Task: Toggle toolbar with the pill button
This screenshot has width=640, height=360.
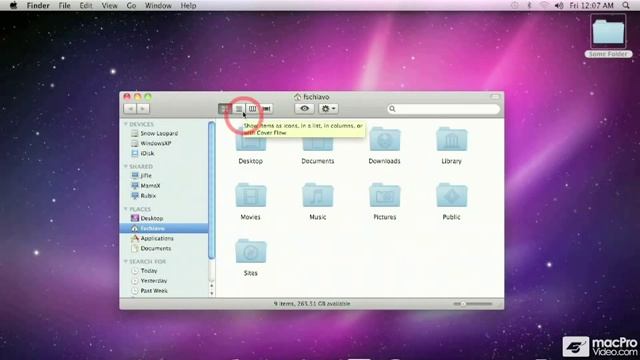Action: point(495,97)
